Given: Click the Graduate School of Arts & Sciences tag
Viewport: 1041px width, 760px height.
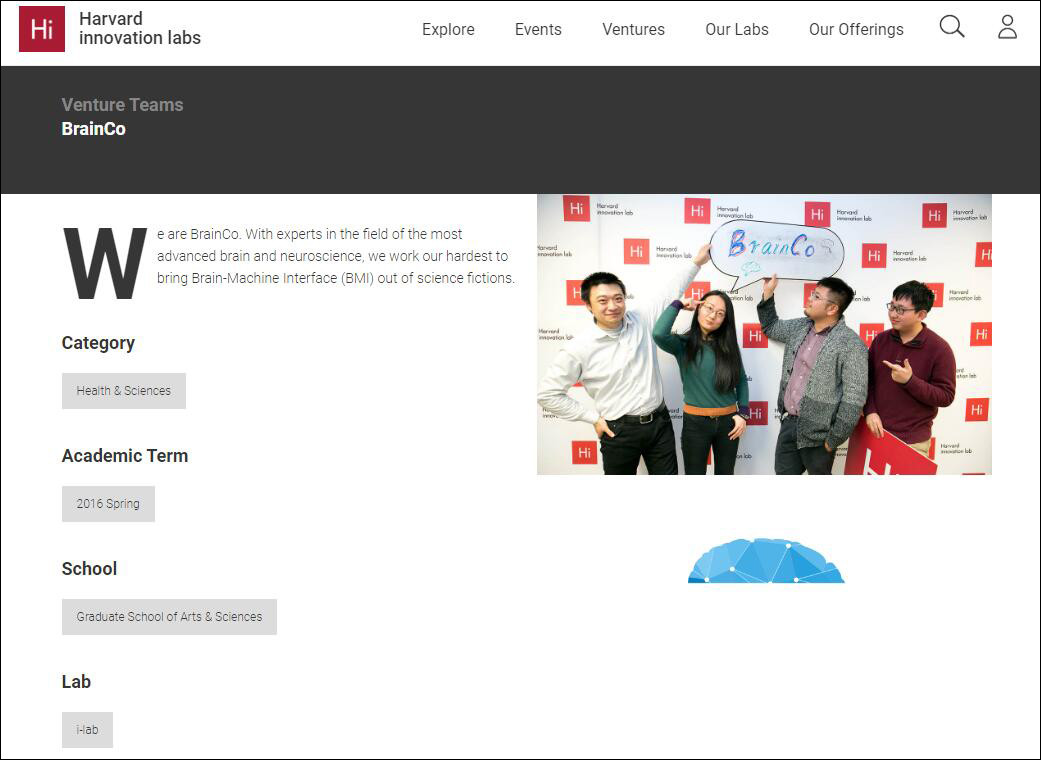Looking at the screenshot, I should 169,617.
